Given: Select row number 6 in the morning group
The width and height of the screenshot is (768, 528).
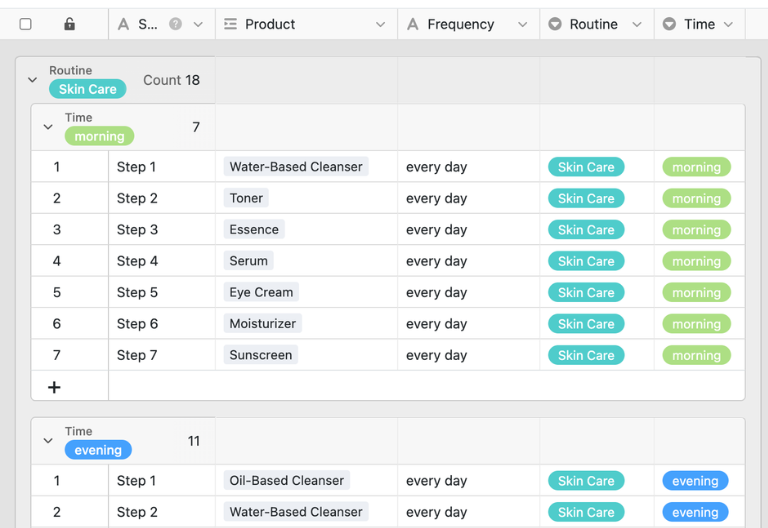Looking at the screenshot, I should point(57,323).
